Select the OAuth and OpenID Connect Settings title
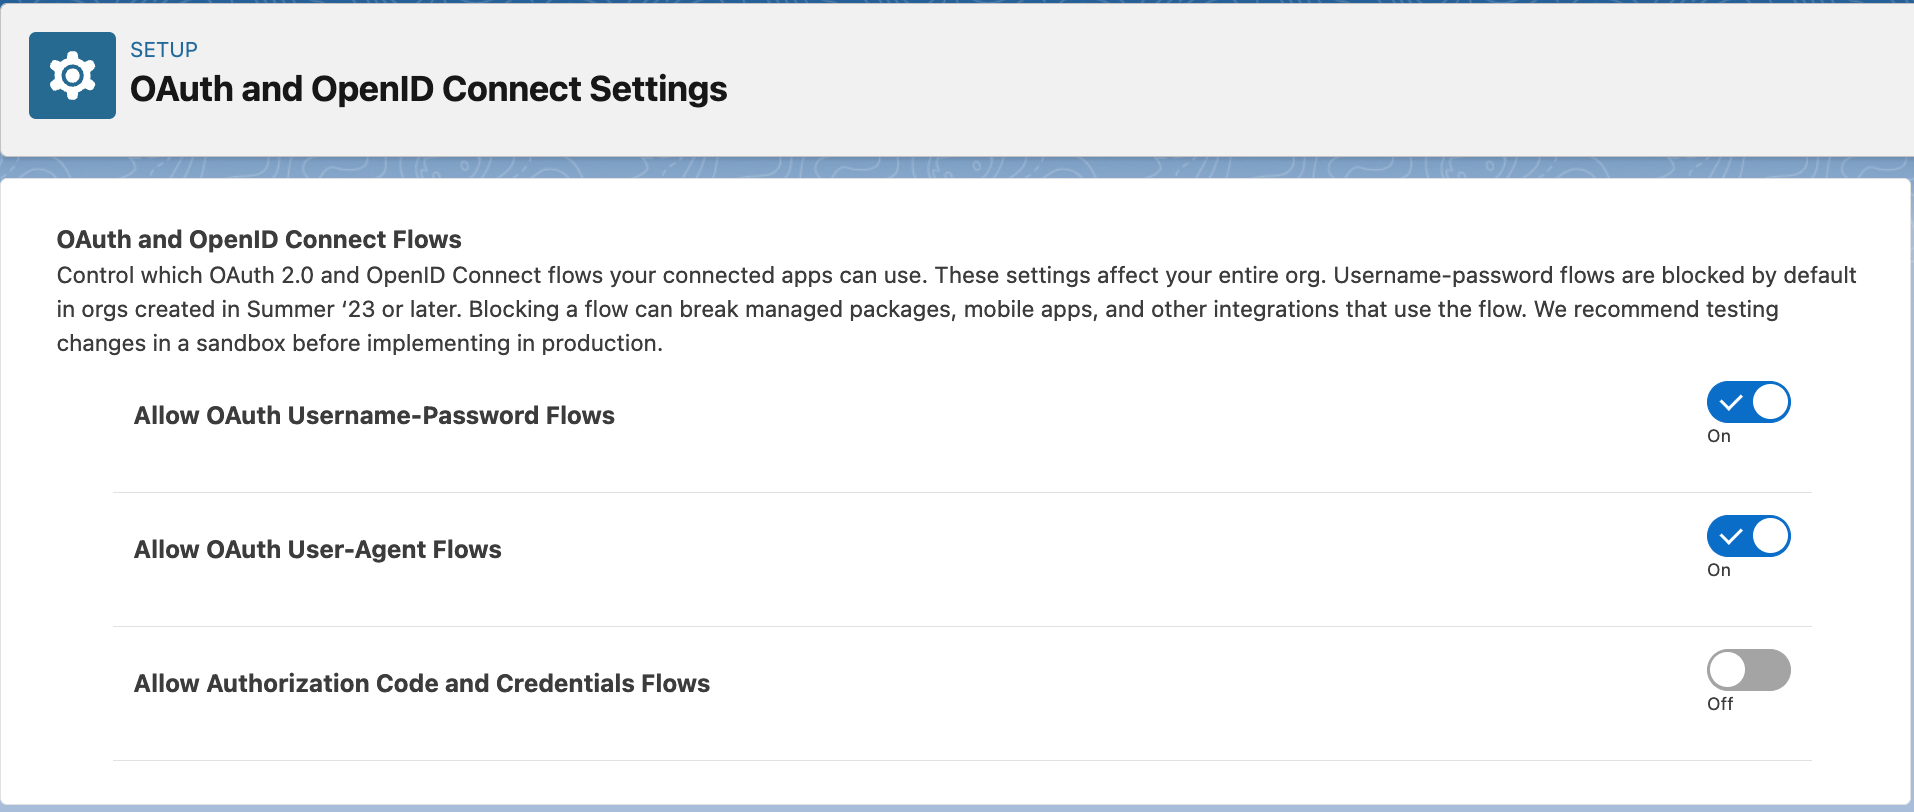 428,89
